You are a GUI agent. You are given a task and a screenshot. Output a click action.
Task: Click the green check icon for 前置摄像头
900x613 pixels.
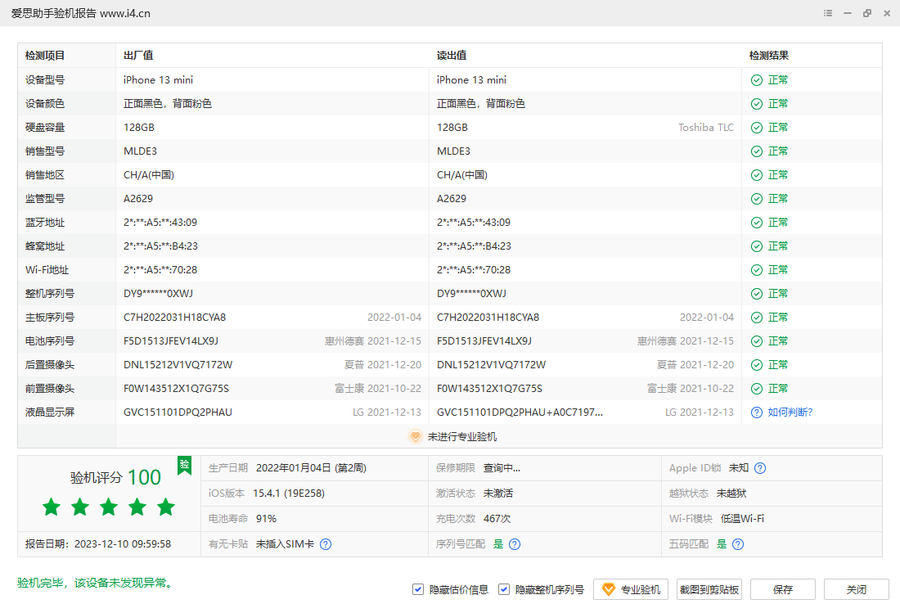point(757,389)
